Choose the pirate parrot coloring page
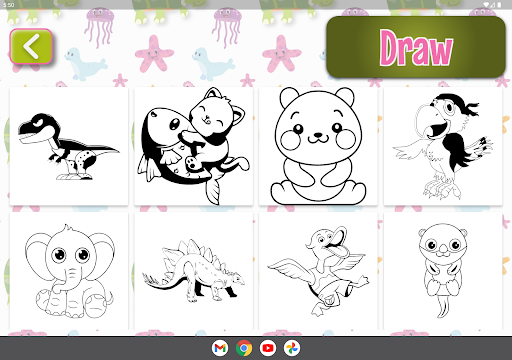This screenshot has height=360, width=512. [x=443, y=146]
